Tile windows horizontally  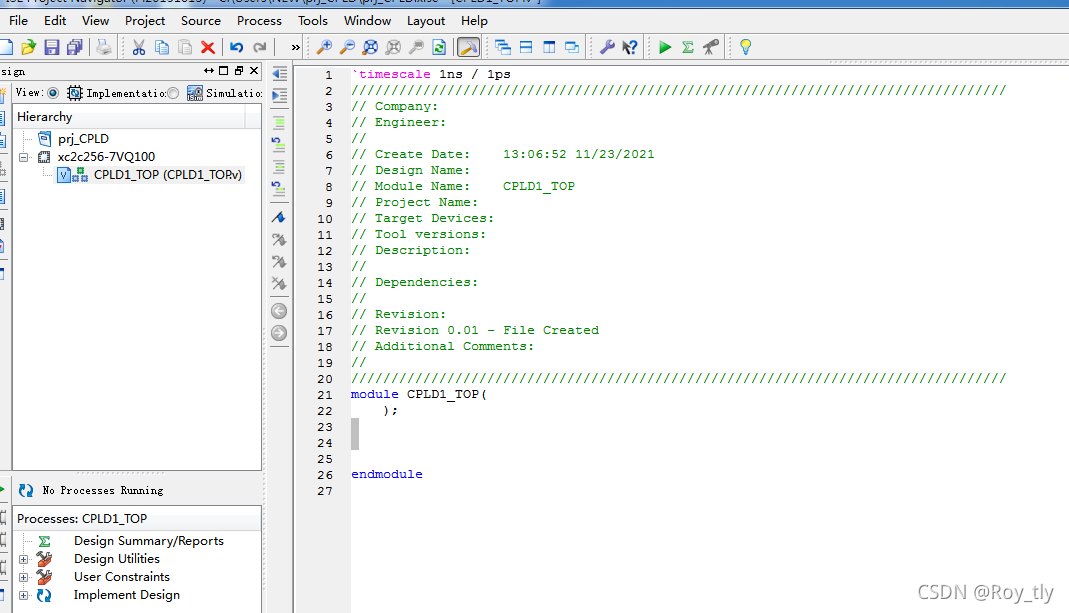coord(526,47)
